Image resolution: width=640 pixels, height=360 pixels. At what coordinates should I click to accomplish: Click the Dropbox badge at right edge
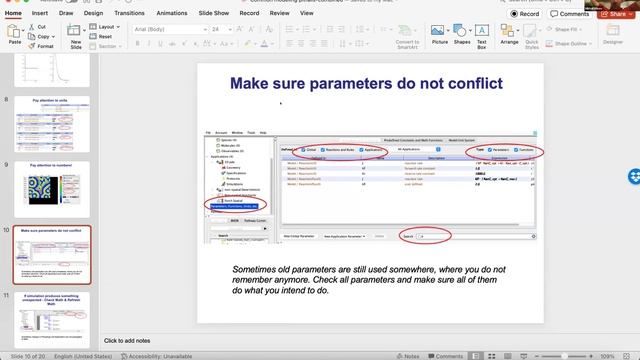coord(634,176)
